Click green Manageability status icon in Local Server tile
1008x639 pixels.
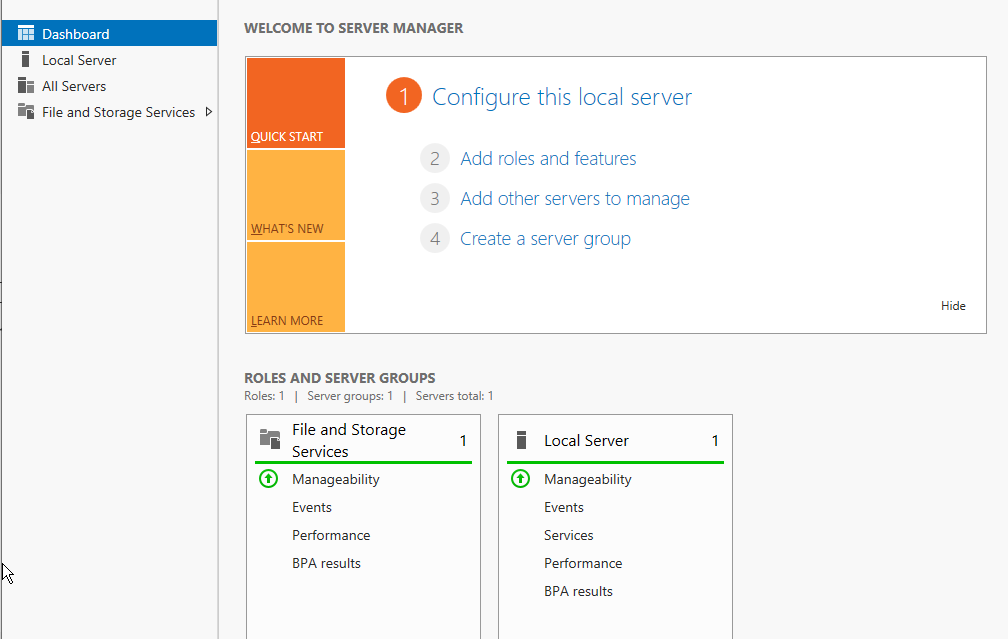pos(520,479)
